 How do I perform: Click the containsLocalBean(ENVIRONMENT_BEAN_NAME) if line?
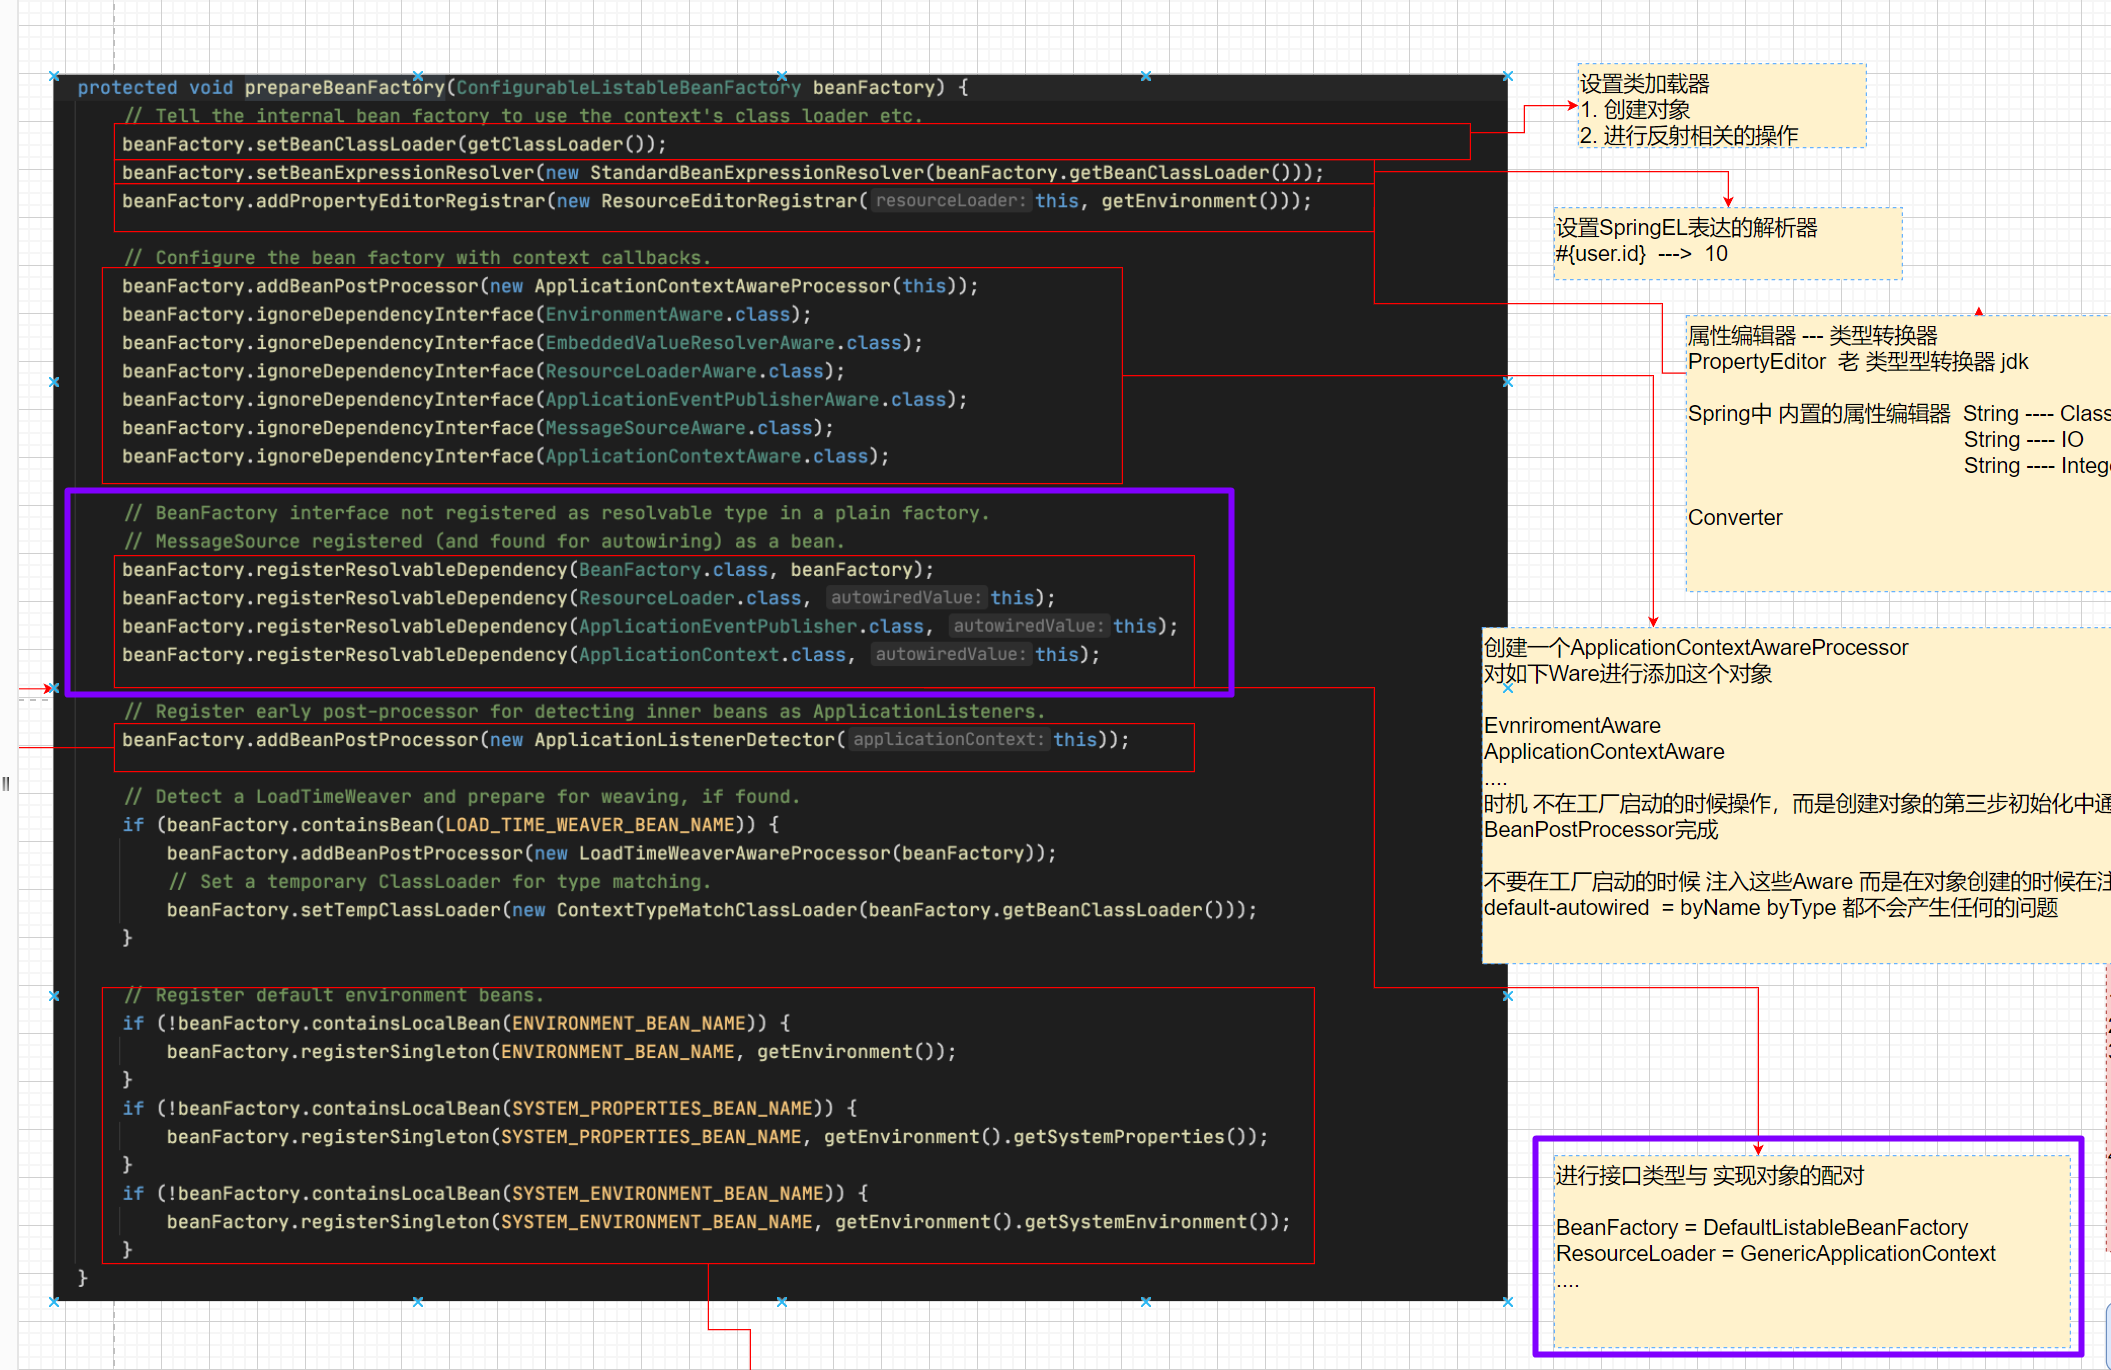(x=456, y=1024)
